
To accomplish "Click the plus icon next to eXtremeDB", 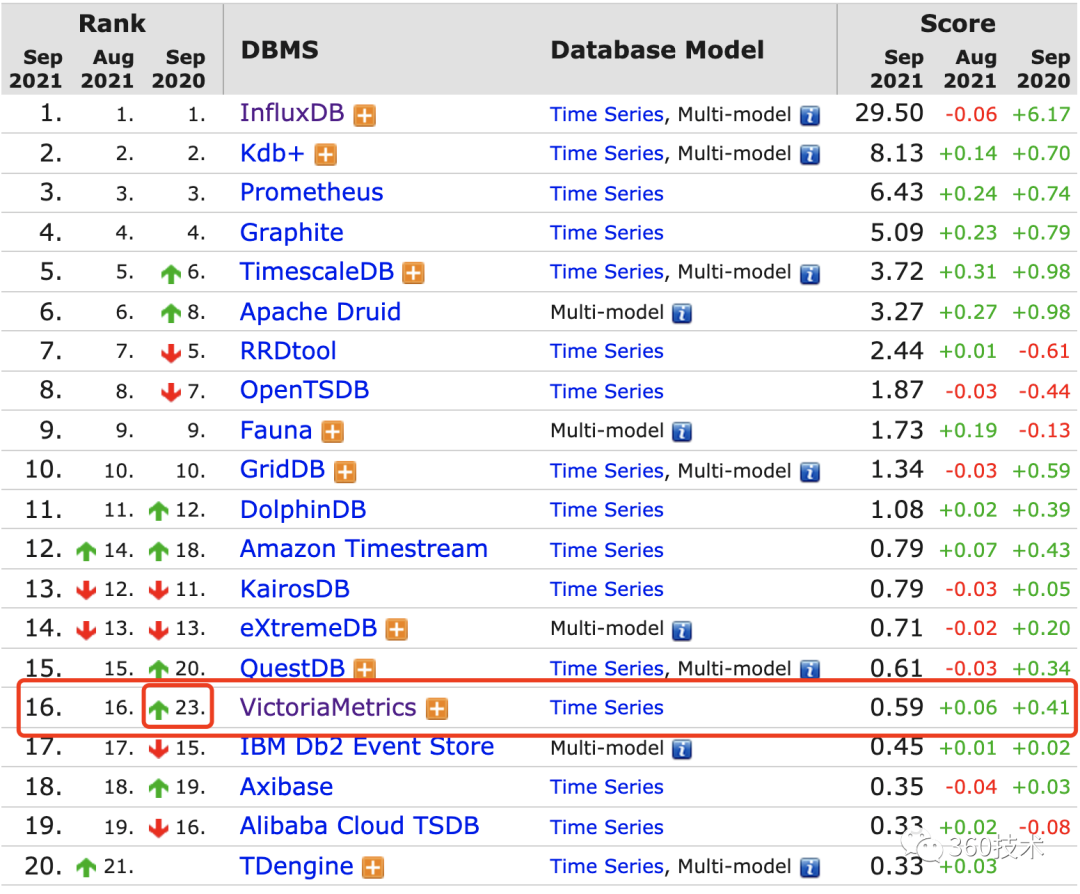I will tap(397, 630).
